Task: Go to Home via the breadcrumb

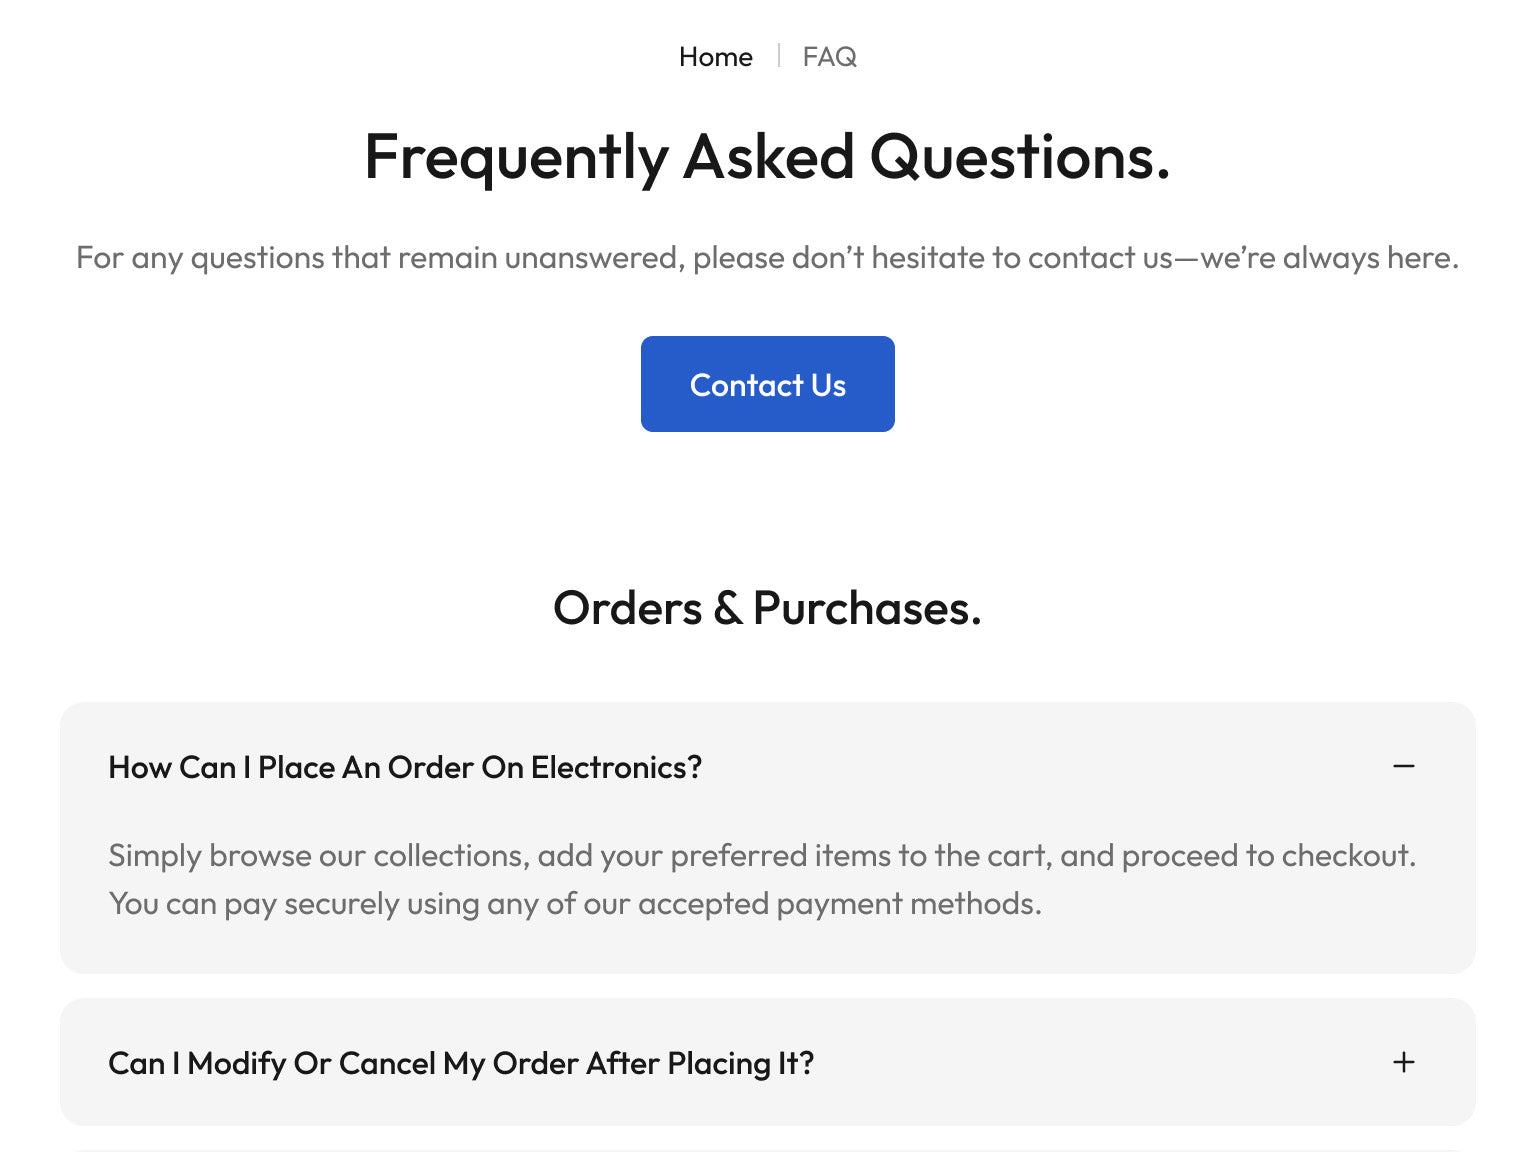Action: pos(715,57)
